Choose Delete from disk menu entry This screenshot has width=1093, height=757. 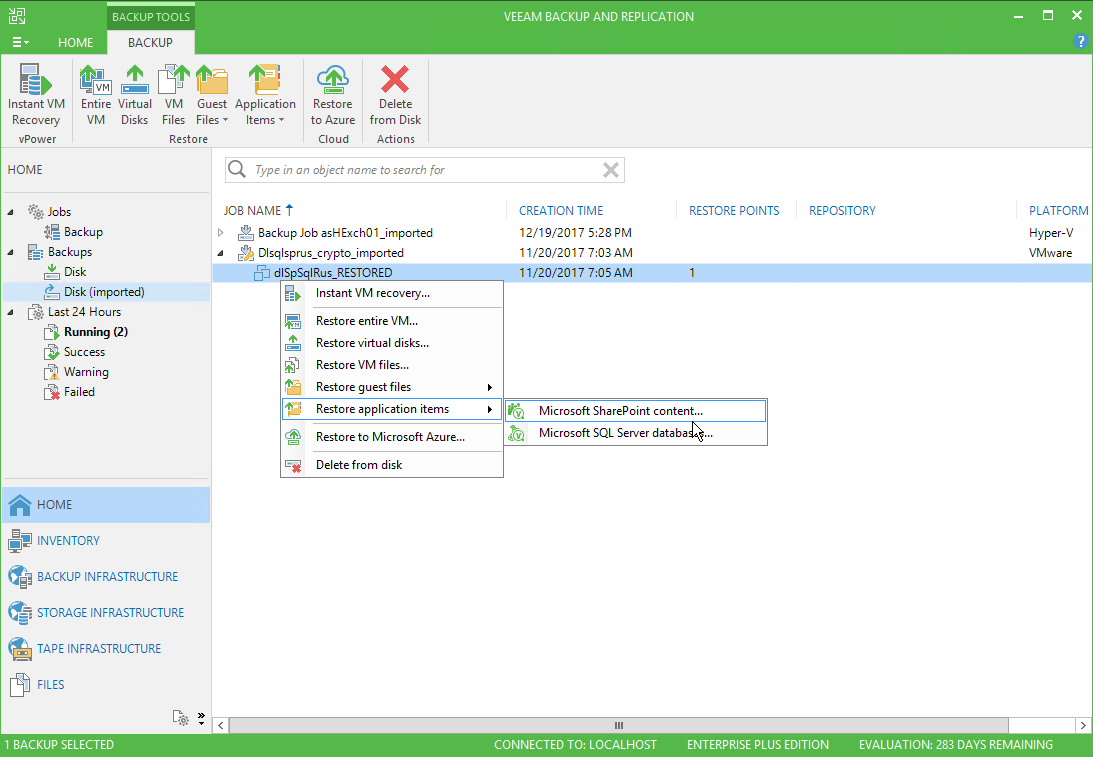392,465
